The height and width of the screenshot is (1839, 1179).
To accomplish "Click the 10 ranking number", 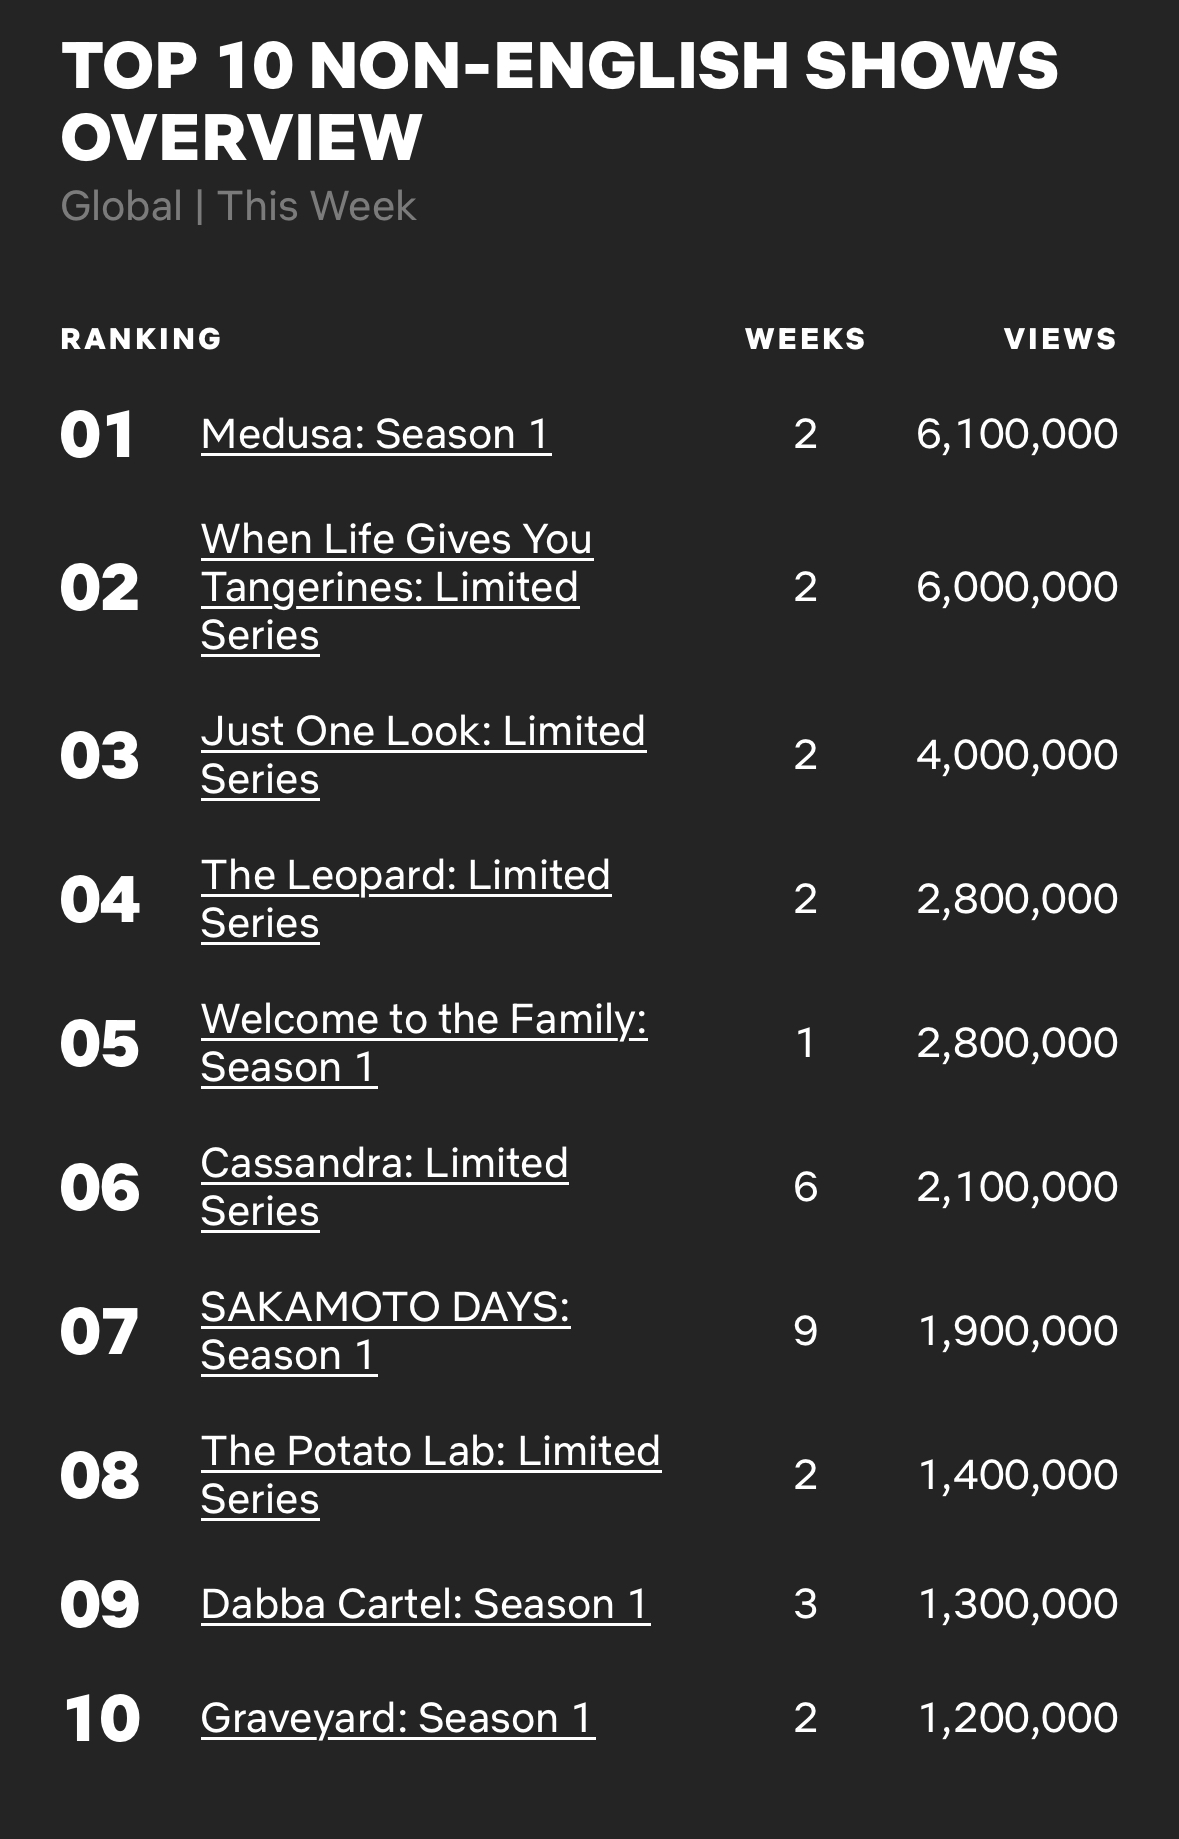I will tap(102, 1719).
